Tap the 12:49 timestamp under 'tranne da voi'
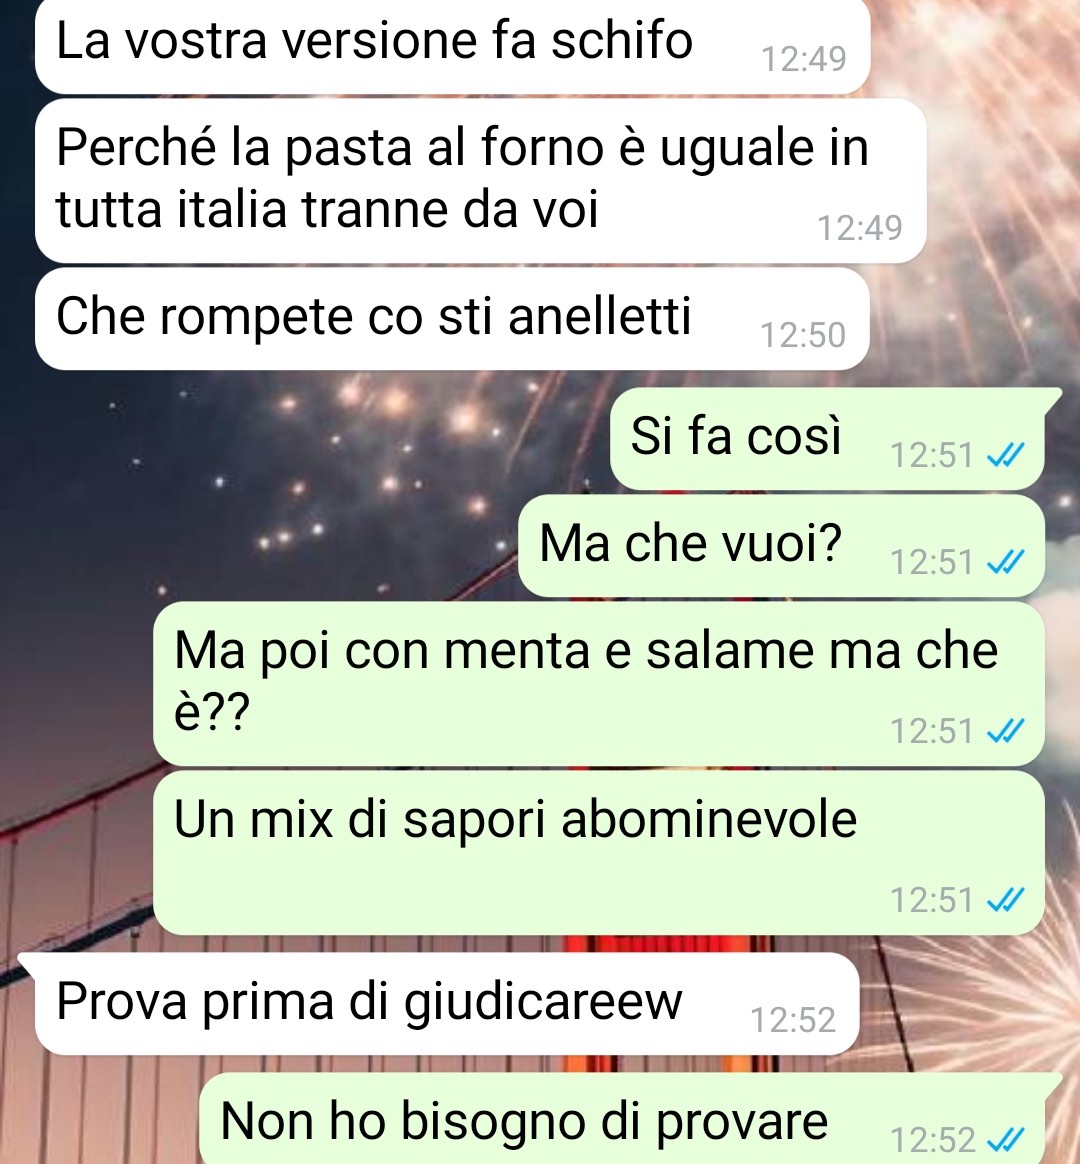This screenshot has height=1164, width=1080. 860,228
